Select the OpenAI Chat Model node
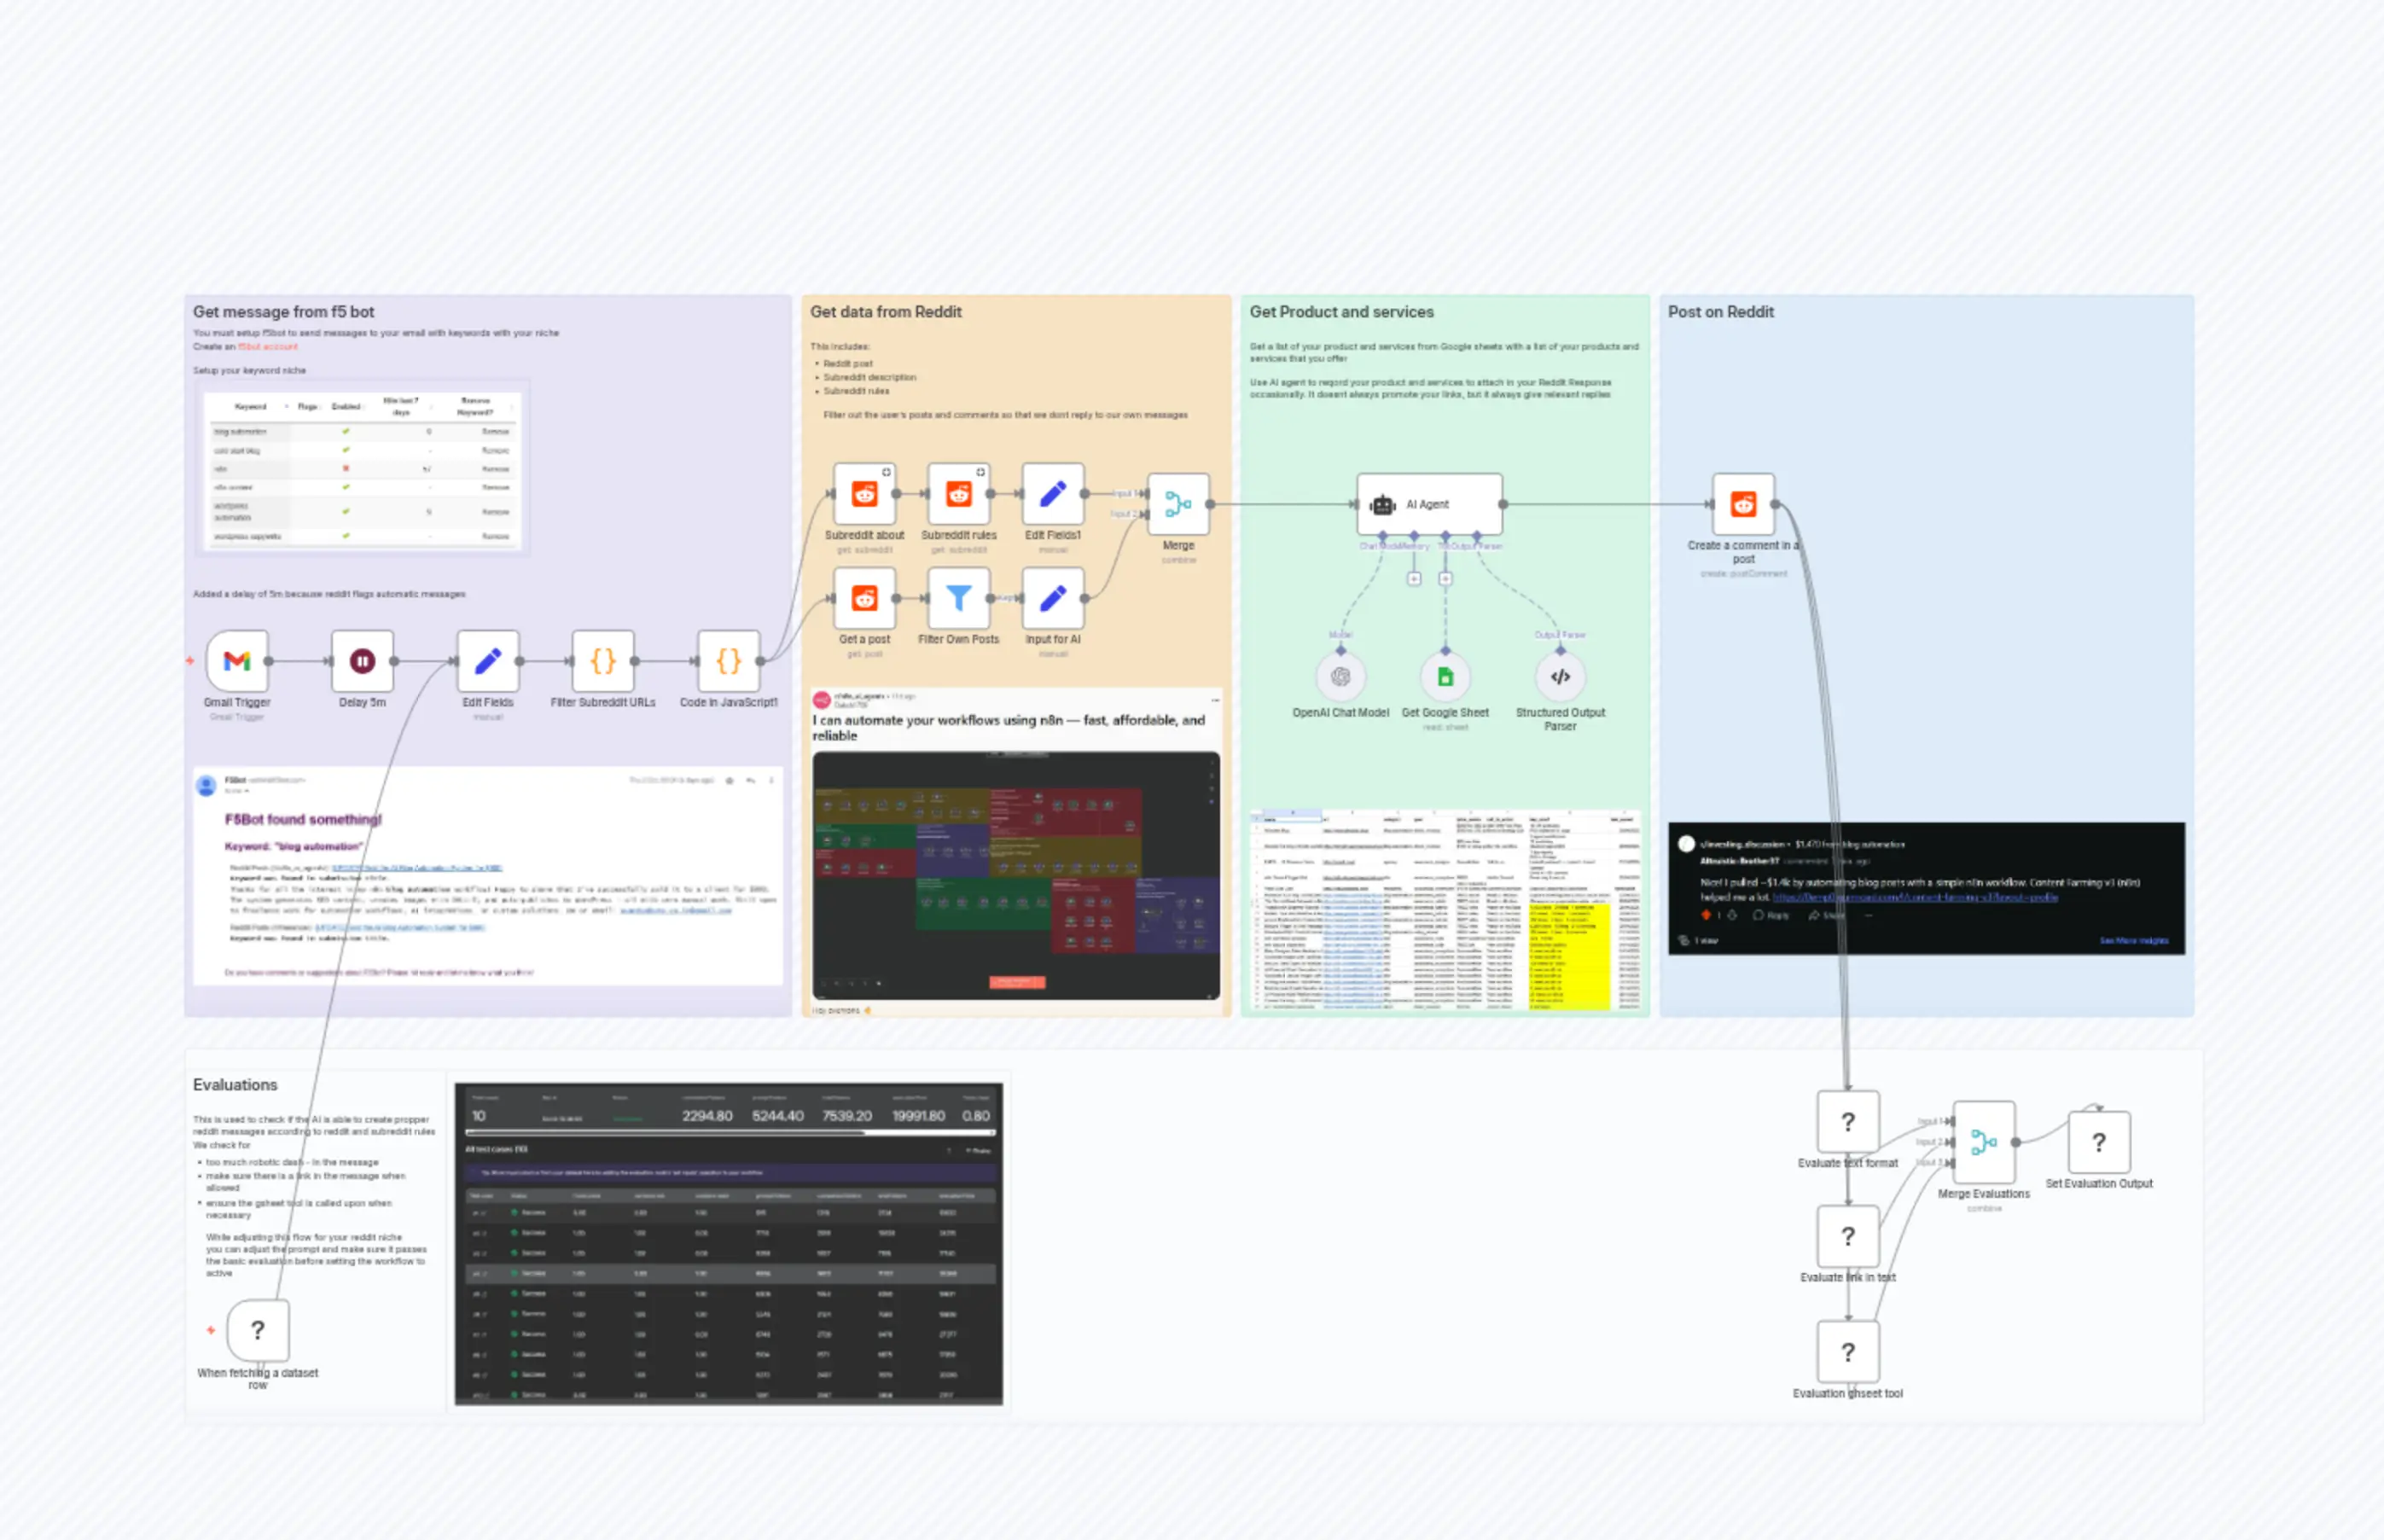 click(x=1341, y=677)
